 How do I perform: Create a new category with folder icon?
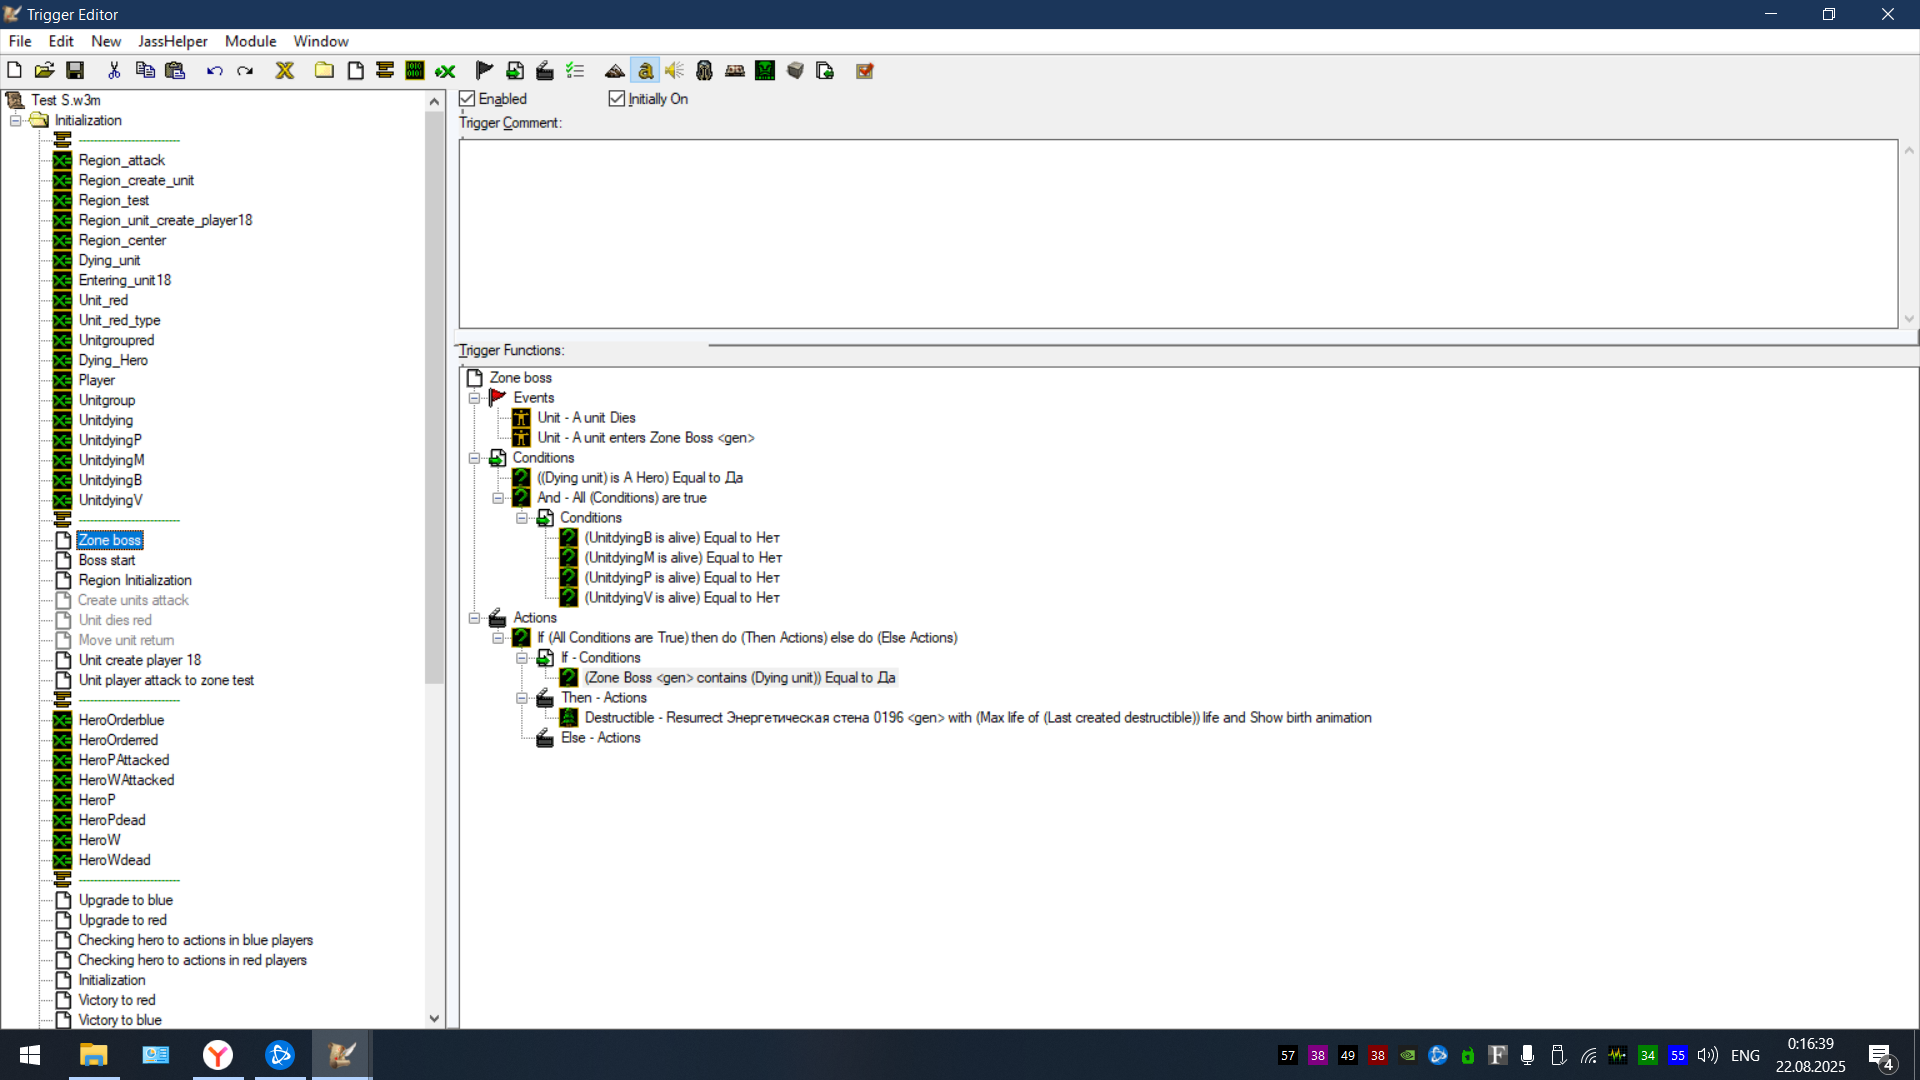click(324, 70)
